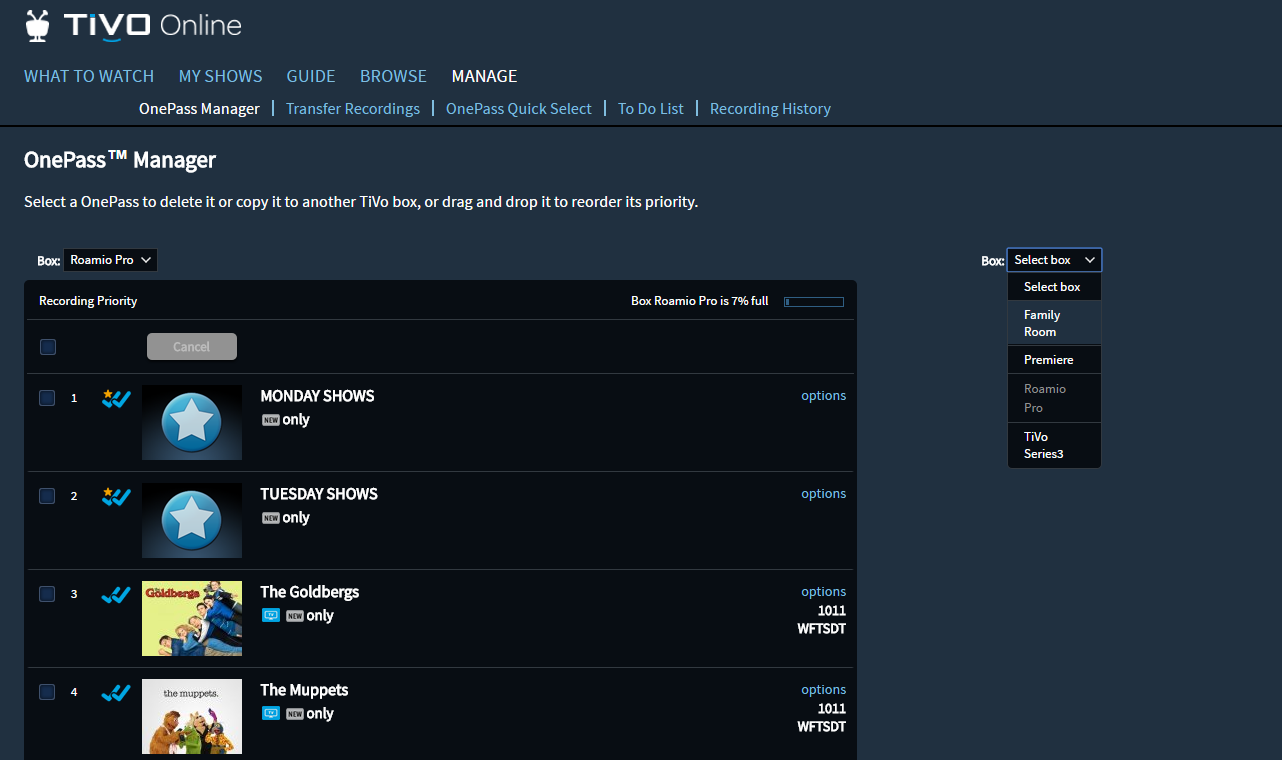Viewport: 1282px width, 760px height.
Task: Go to Transfer Recordings
Action: pyautogui.click(x=353, y=109)
